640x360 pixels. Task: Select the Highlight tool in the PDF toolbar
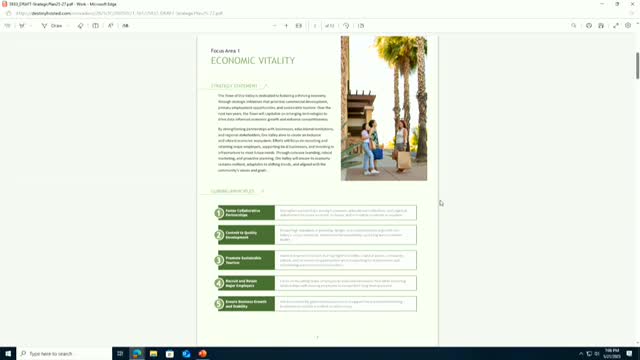coord(22,26)
